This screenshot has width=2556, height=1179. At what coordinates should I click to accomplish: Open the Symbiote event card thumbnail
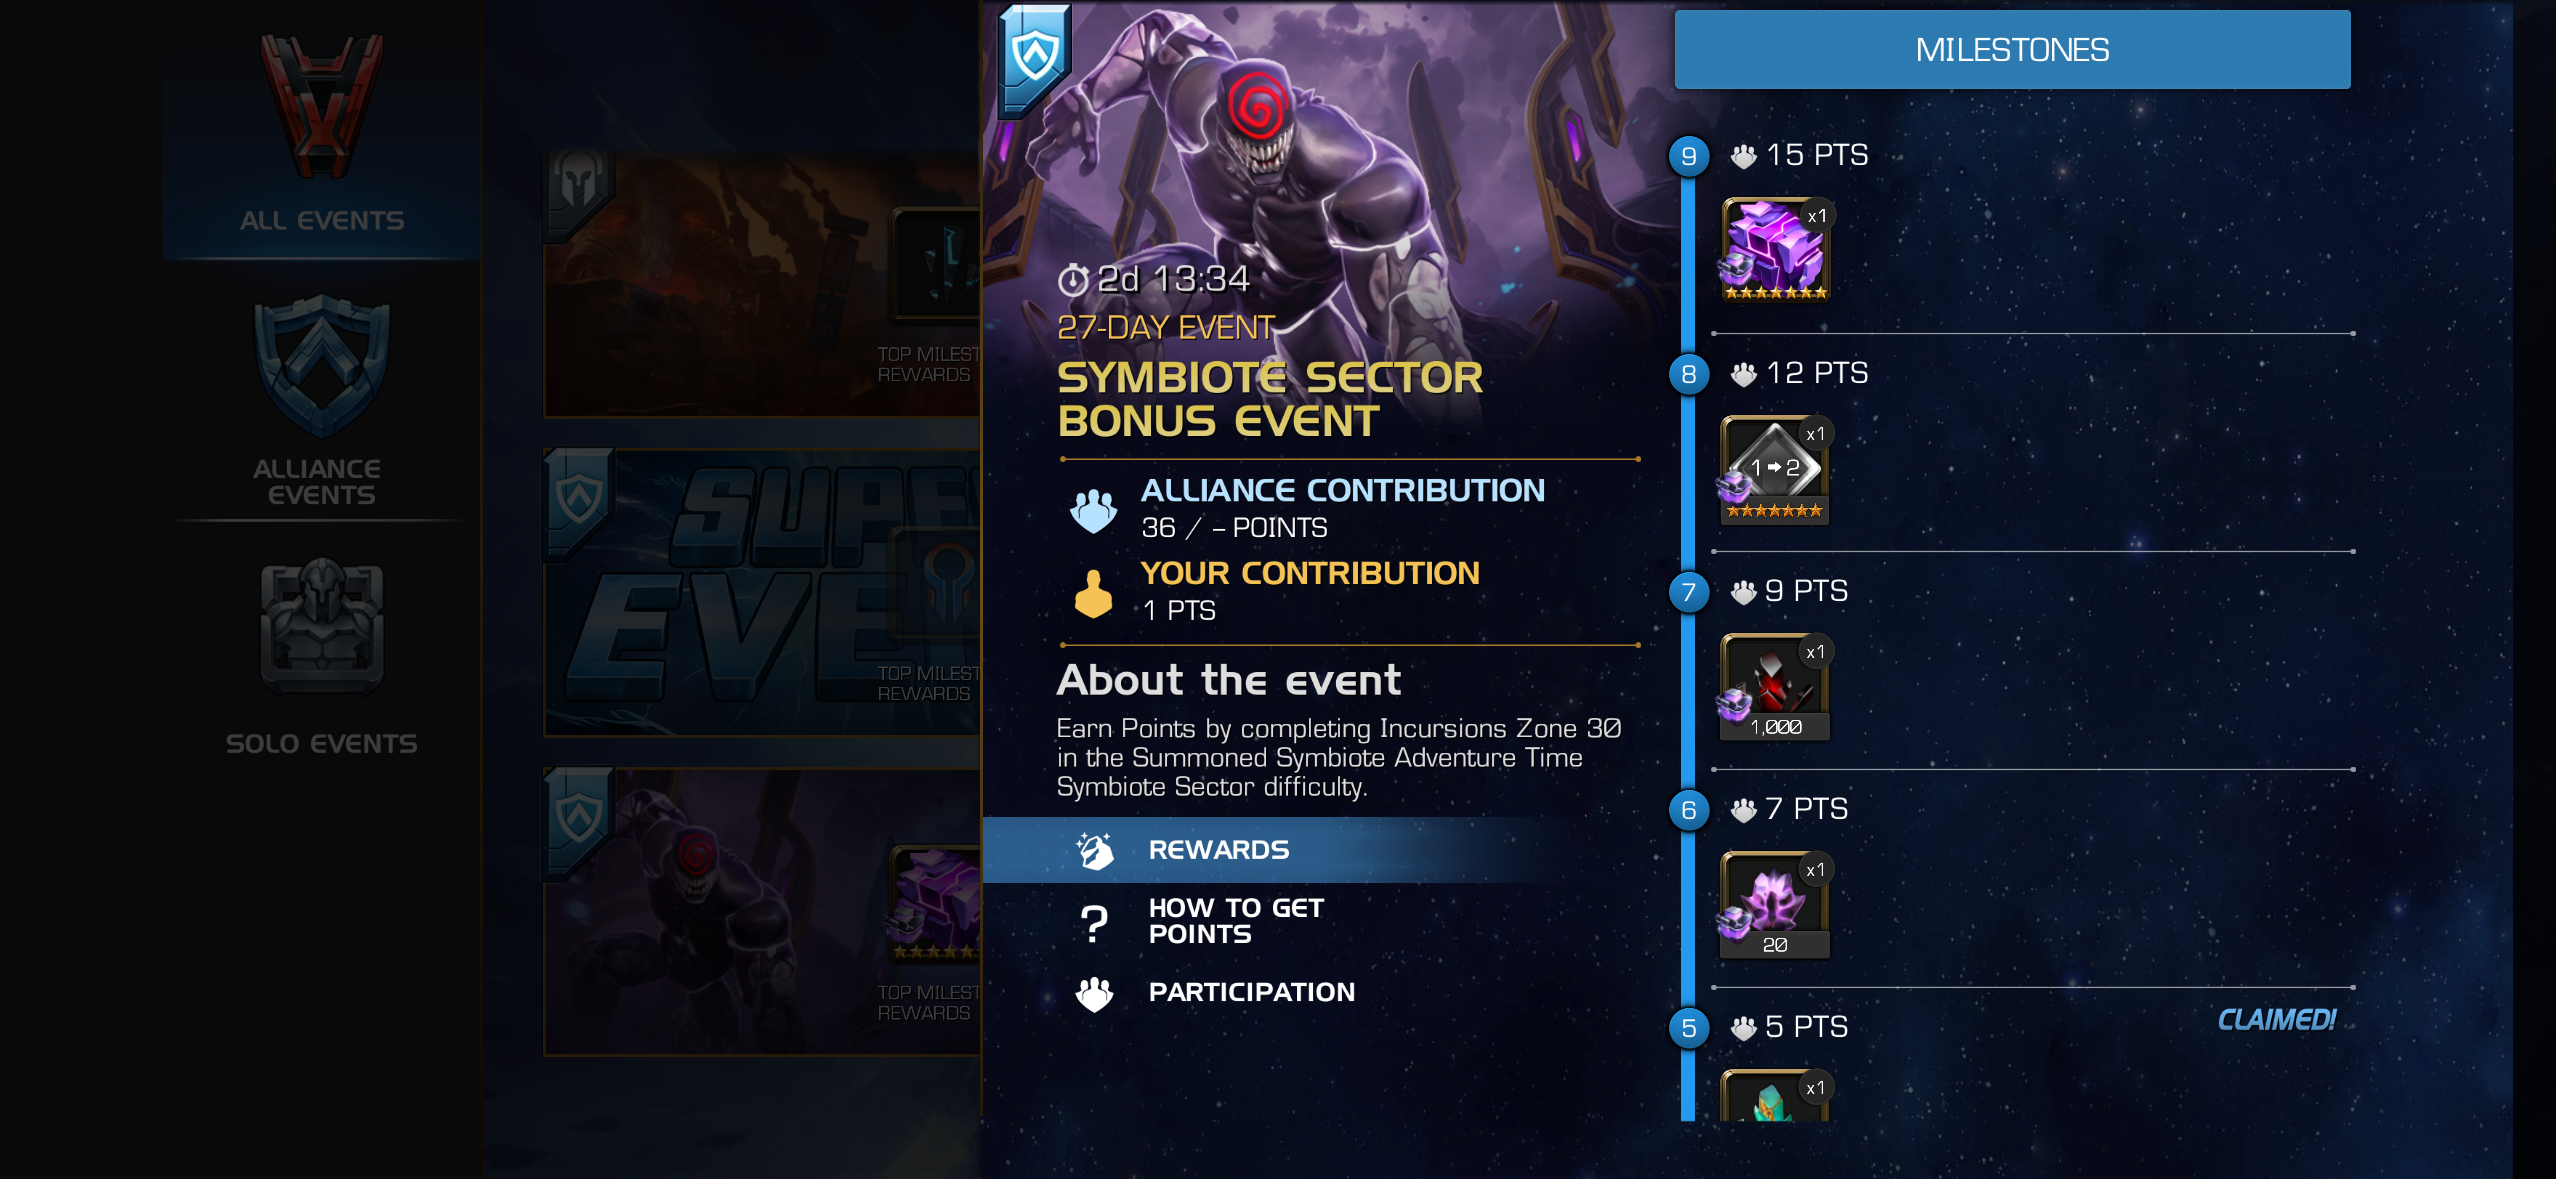(762, 912)
